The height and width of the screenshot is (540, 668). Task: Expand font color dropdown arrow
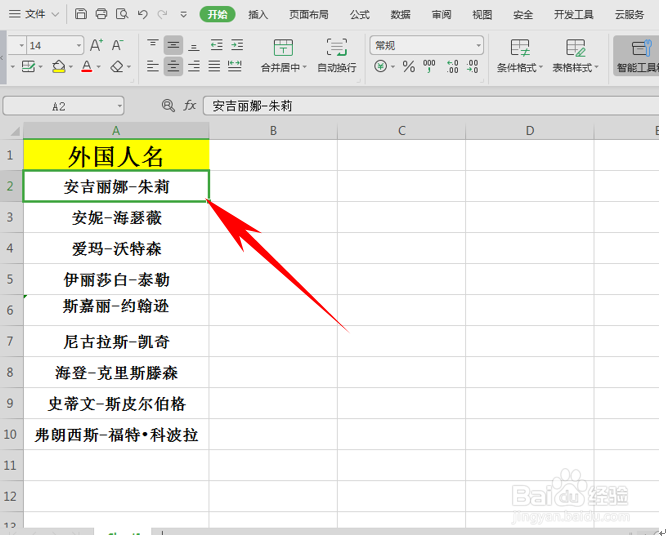pos(98,67)
